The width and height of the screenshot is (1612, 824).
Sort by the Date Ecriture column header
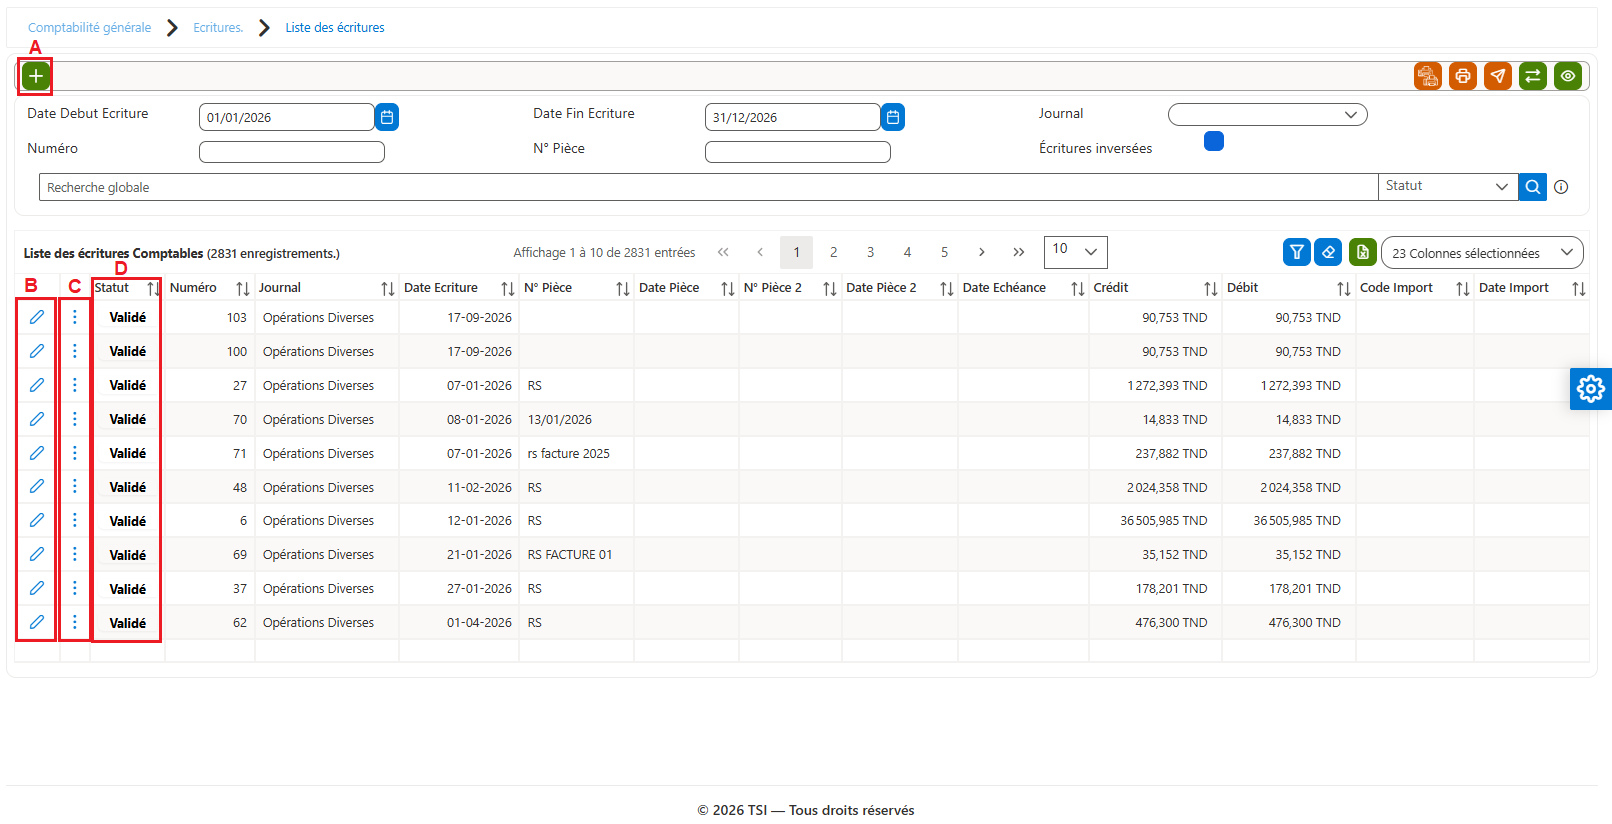pos(458,288)
